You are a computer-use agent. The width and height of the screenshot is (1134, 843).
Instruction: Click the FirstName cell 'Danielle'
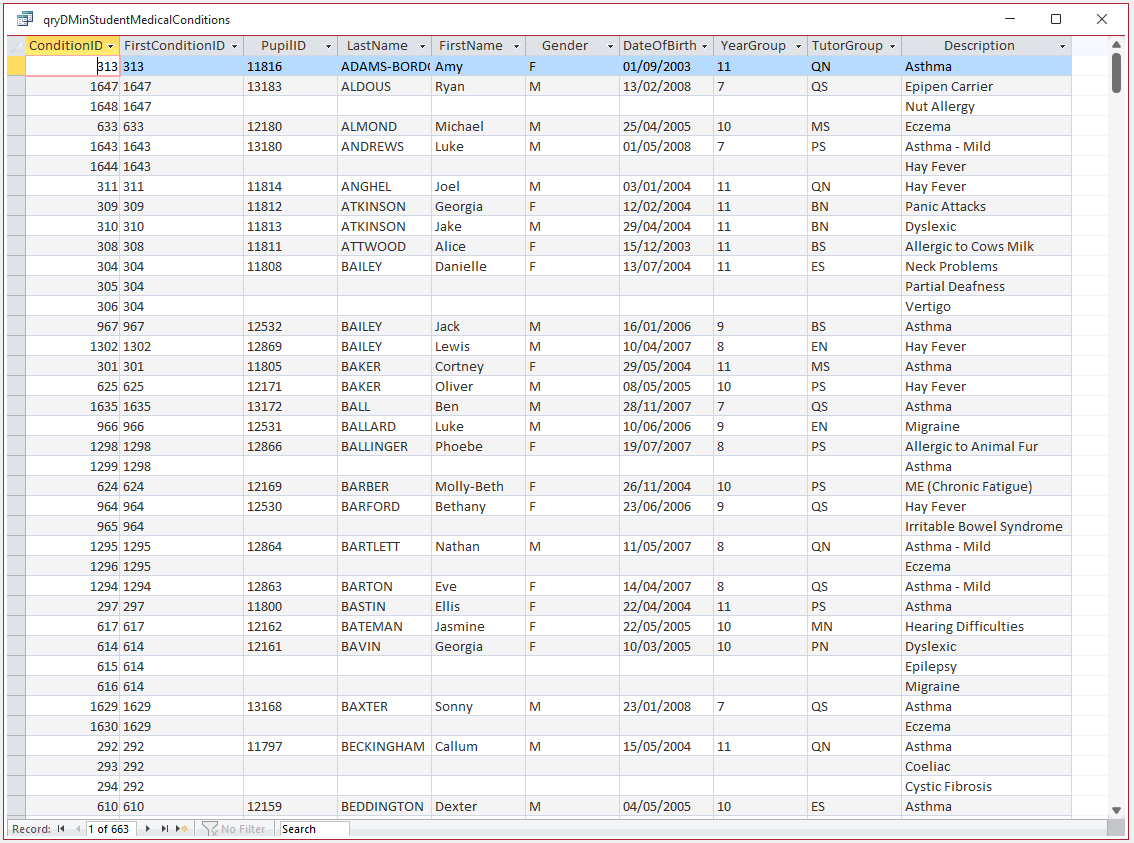pyautogui.click(x=478, y=267)
